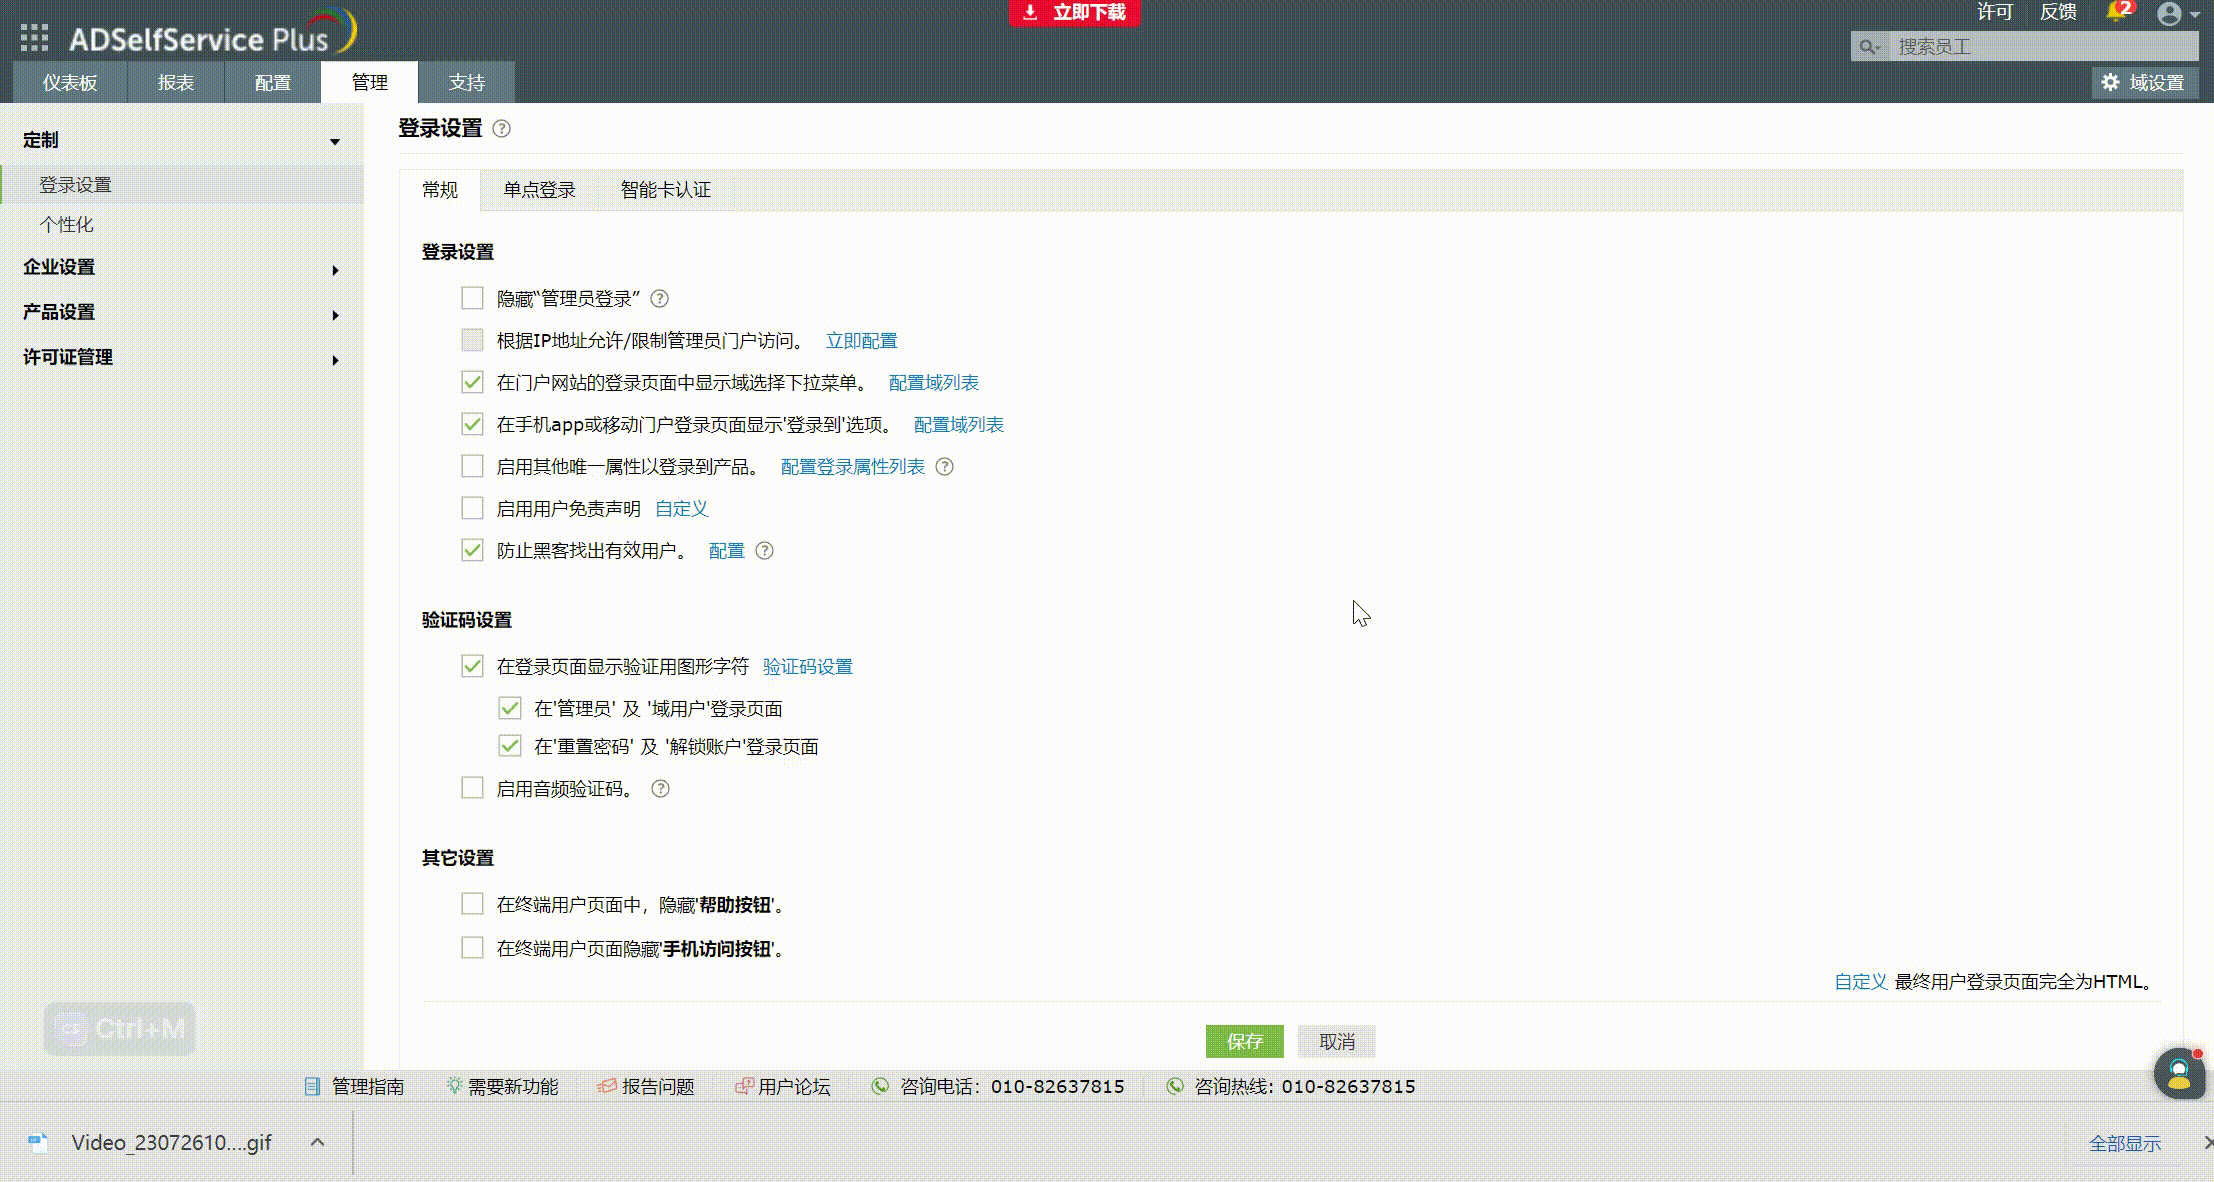
Task: Click the gear icon in 域设置
Action: [x=2110, y=83]
